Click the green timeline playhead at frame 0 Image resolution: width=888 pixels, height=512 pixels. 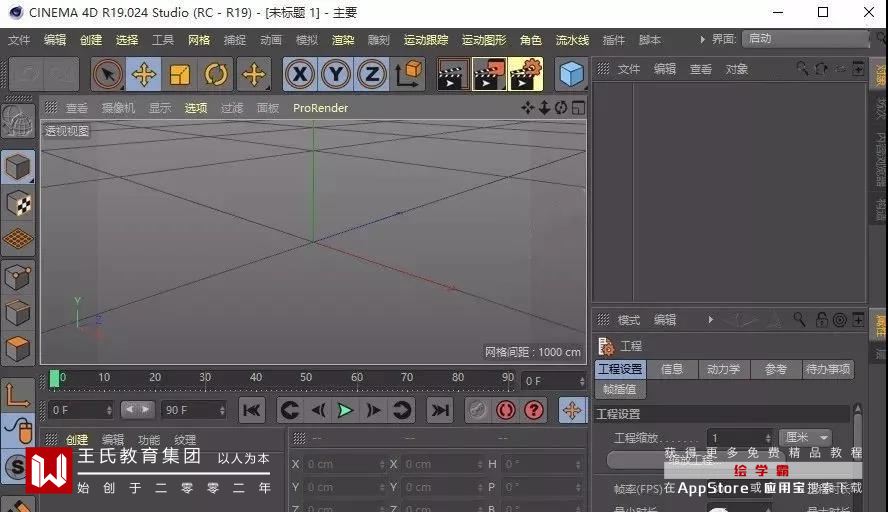pos(54,378)
